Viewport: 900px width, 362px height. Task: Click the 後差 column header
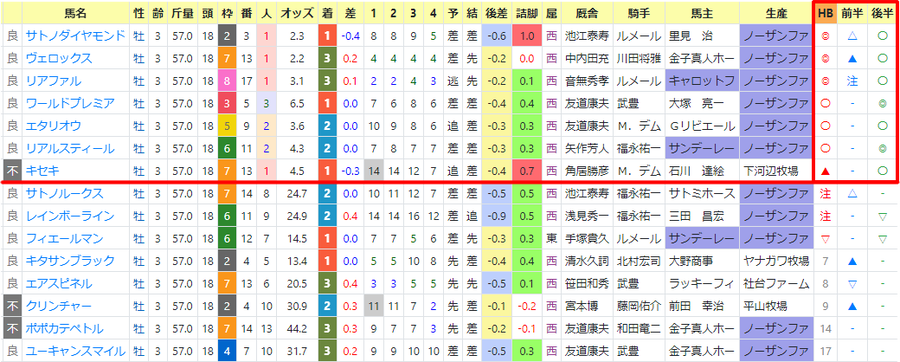[x=495, y=13]
